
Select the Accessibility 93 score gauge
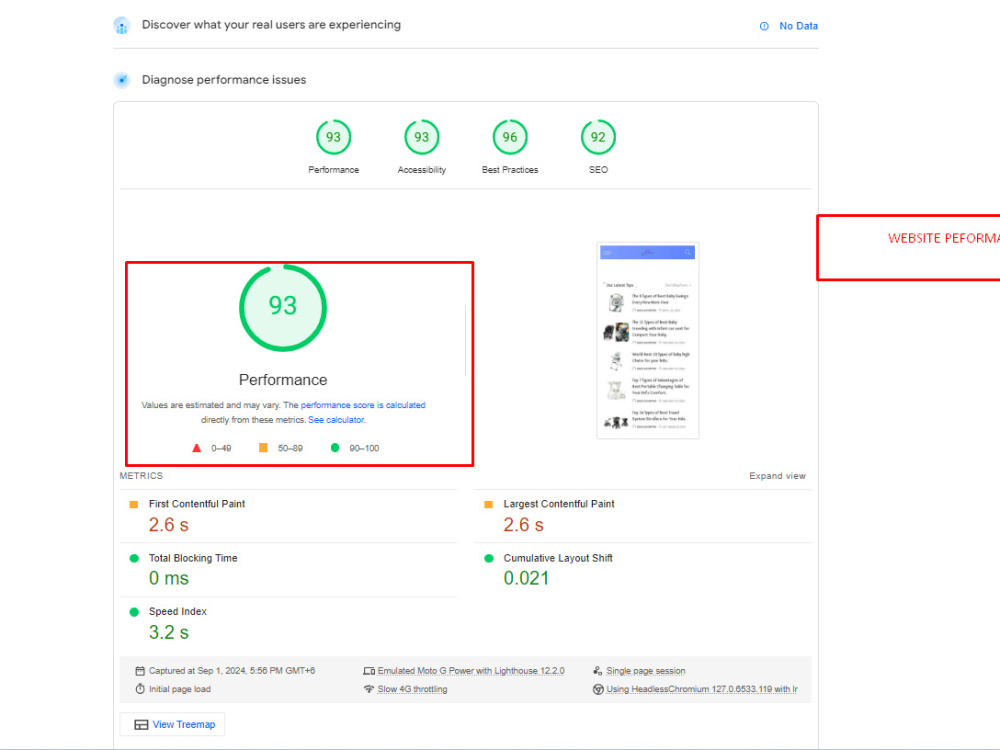pyautogui.click(x=422, y=137)
